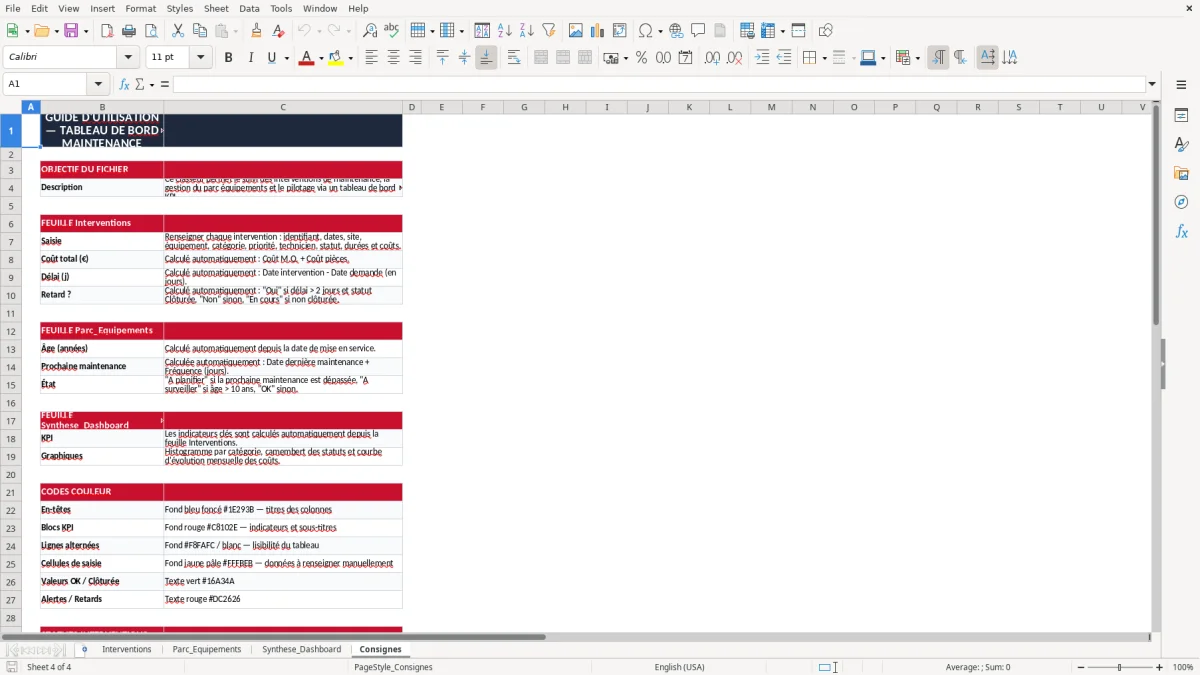Open the font color dropdown arrow
This screenshot has height=675, width=1200.
[x=320, y=58]
